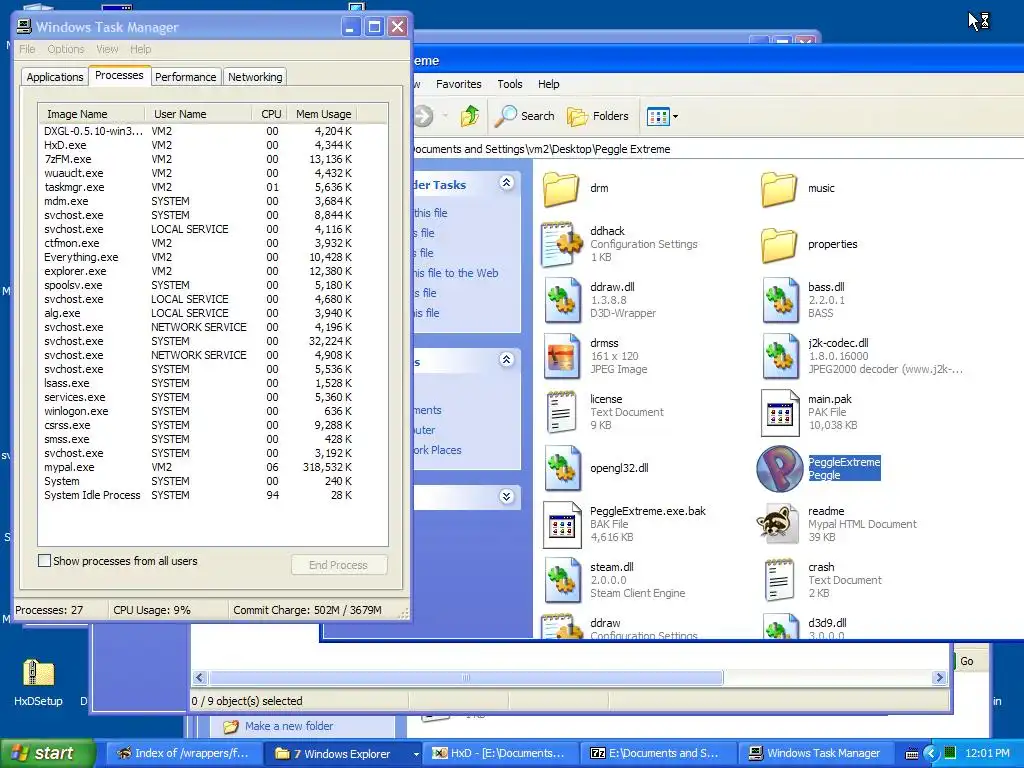Image resolution: width=1024 pixels, height=768 pixels.
Task: Open the drm folder icon
Action: click(x=561, y=189)
